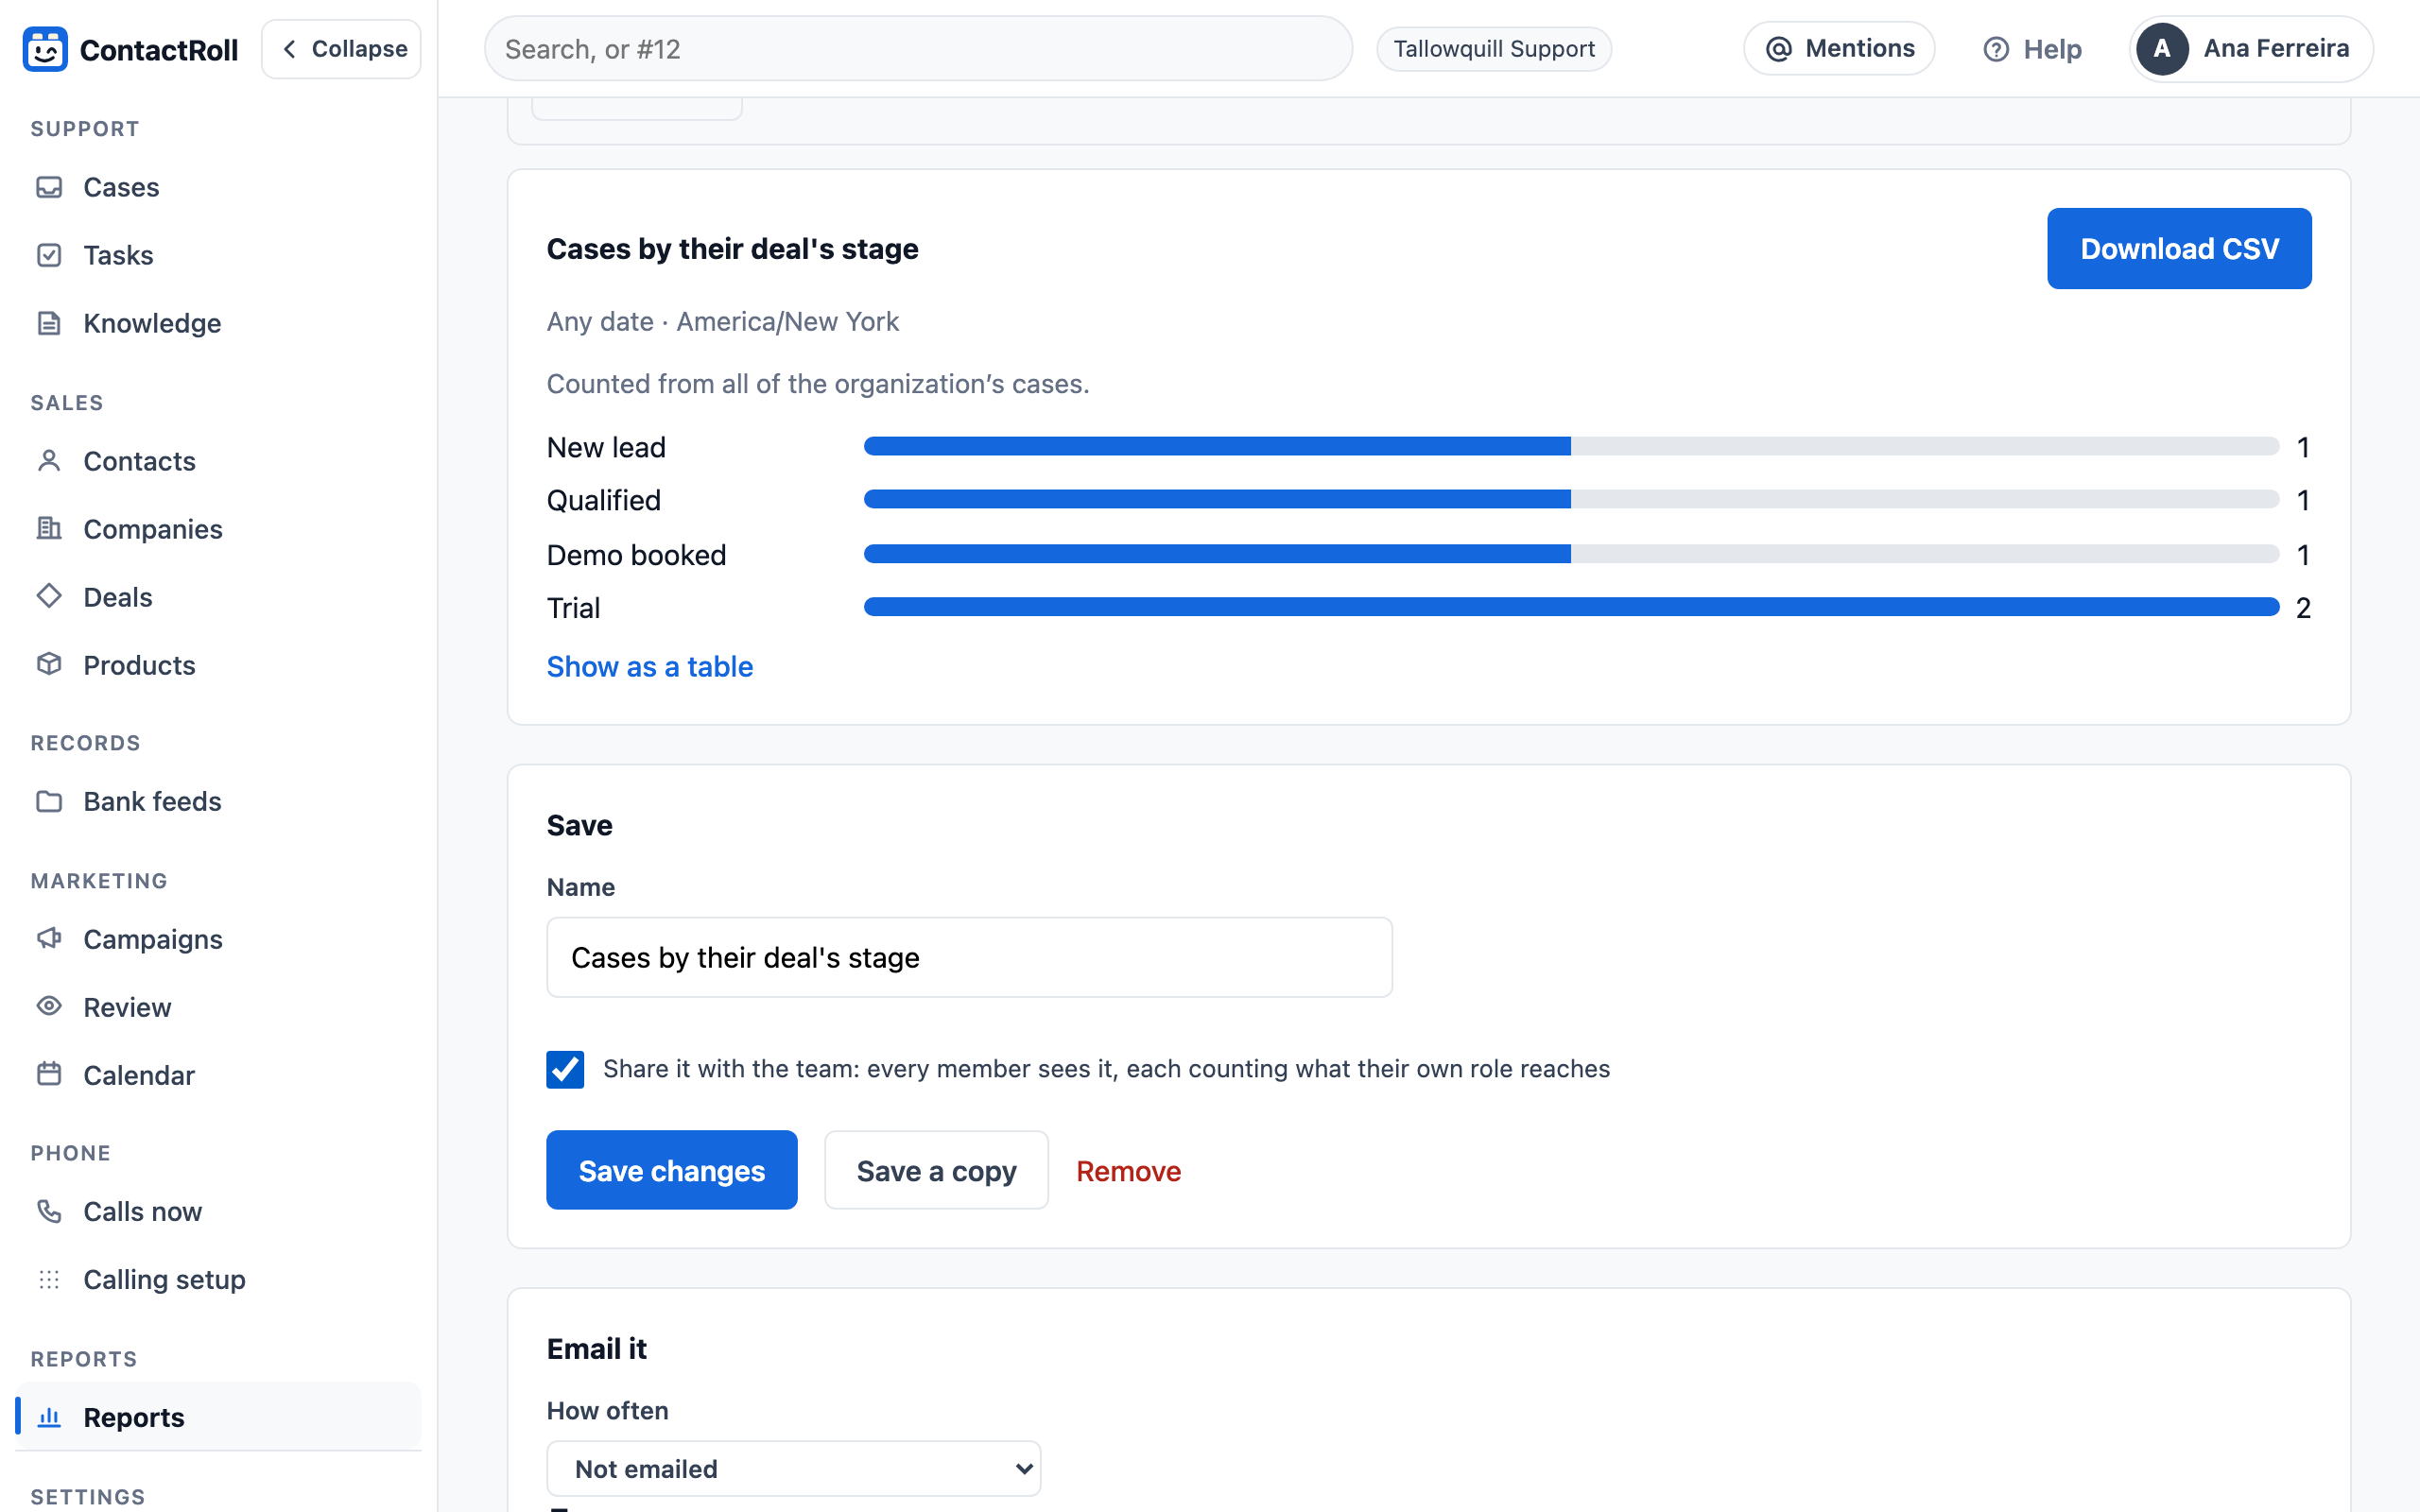Viewport: 2420px width, 1512px height.
Task: Open Review via its eye icon
Action: pyautogui.click(x=49, y=1007)
